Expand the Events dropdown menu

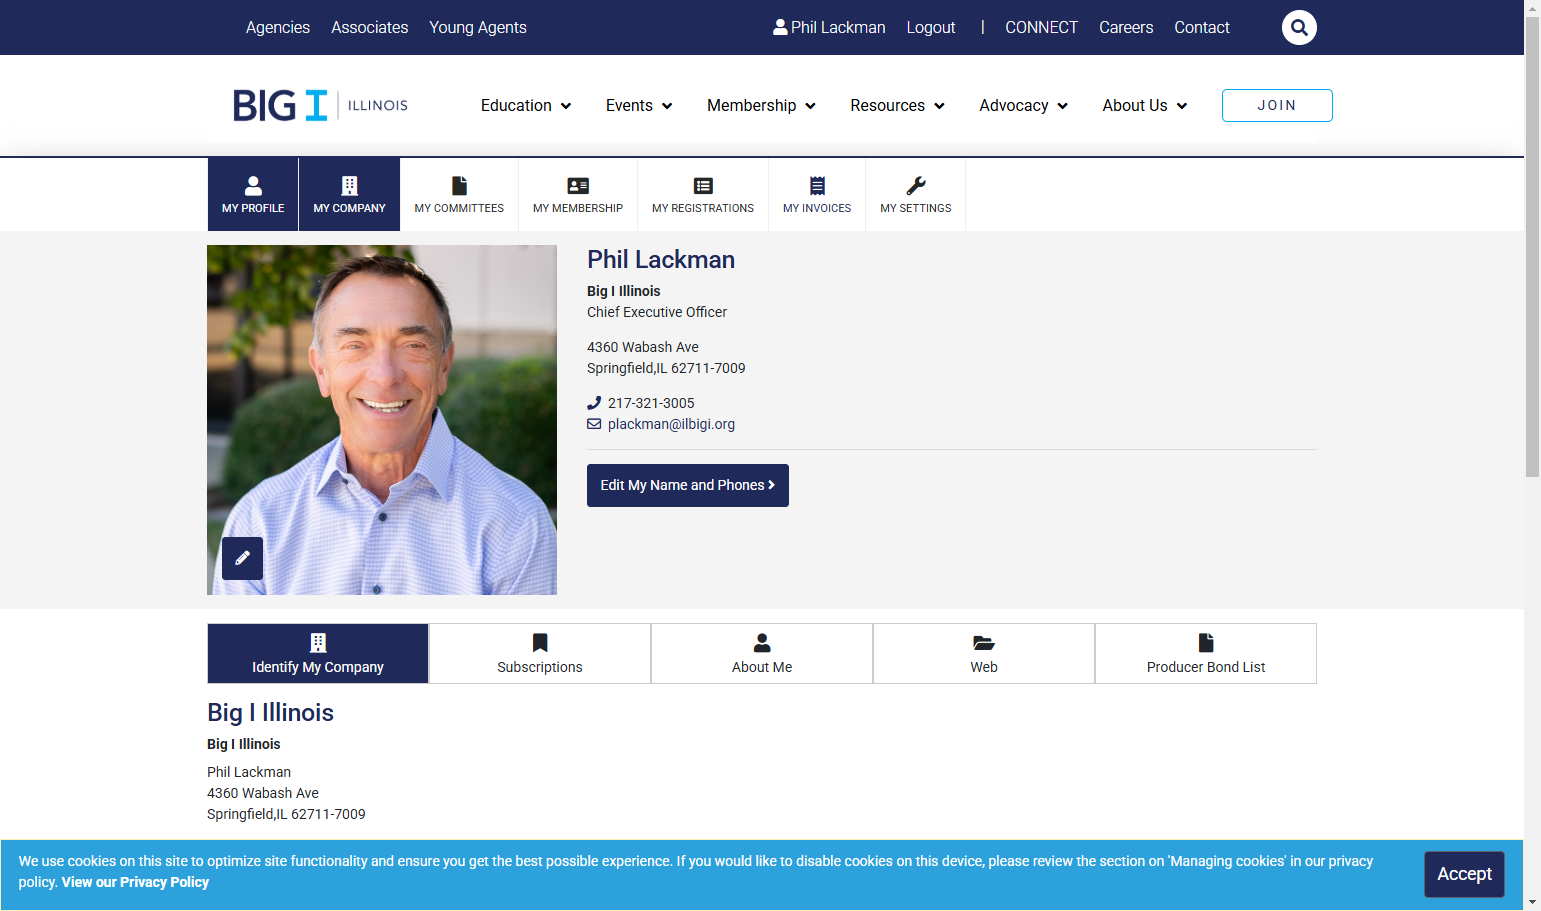639,105
